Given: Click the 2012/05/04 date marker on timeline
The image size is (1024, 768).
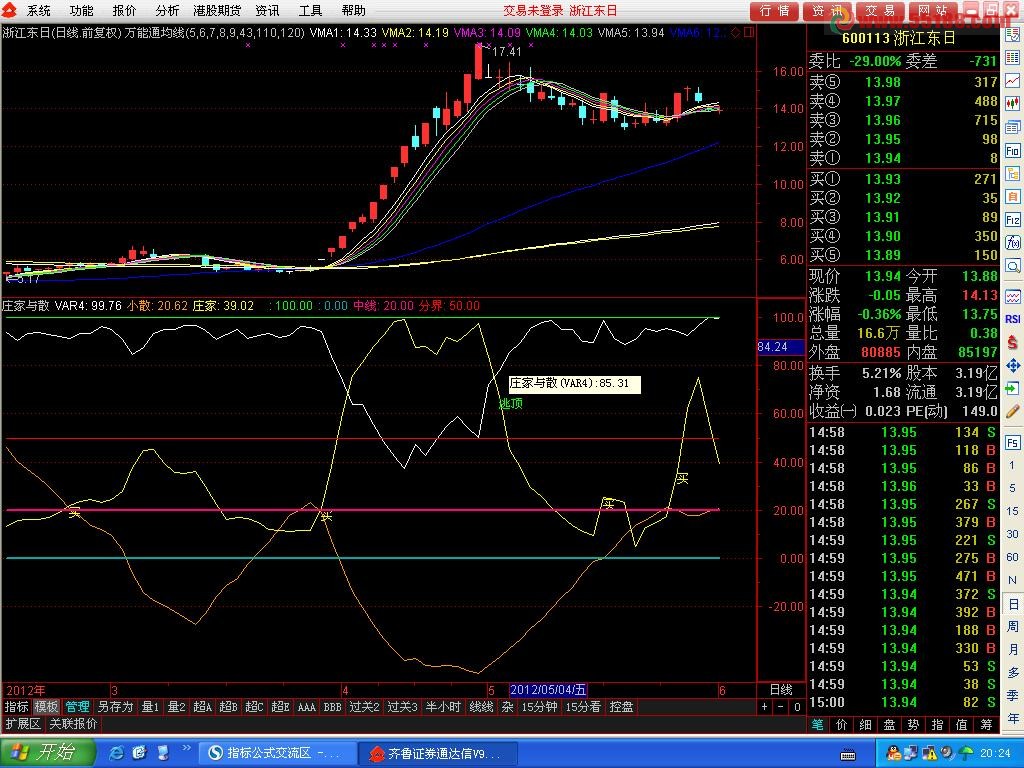Looking at the screenshot, I should click(548, 690).
